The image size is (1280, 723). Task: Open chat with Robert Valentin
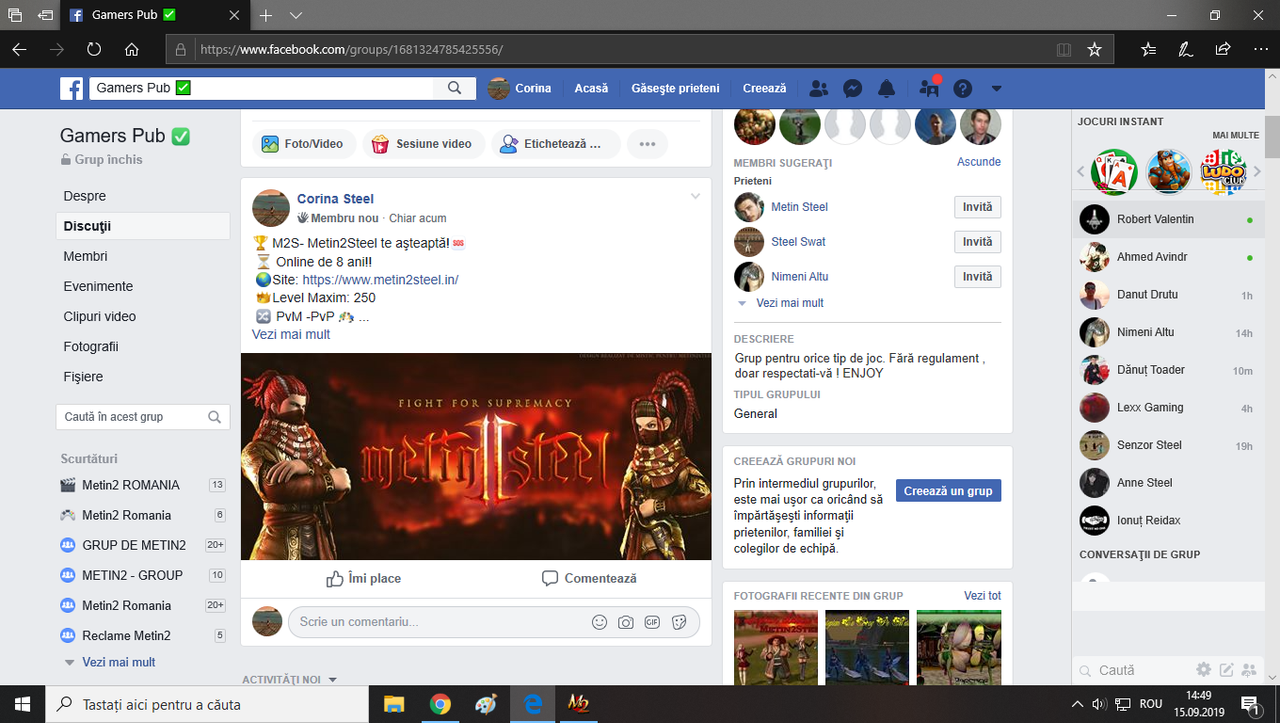[1167, 219]
